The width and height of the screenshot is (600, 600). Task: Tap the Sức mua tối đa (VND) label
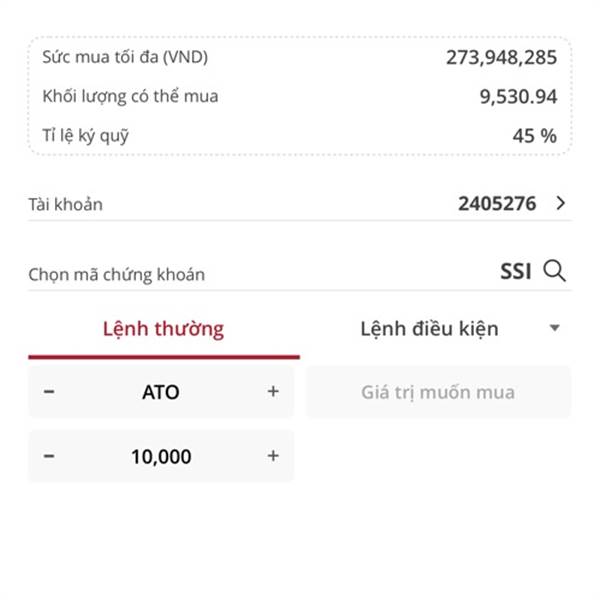click(x=125, y=57)
